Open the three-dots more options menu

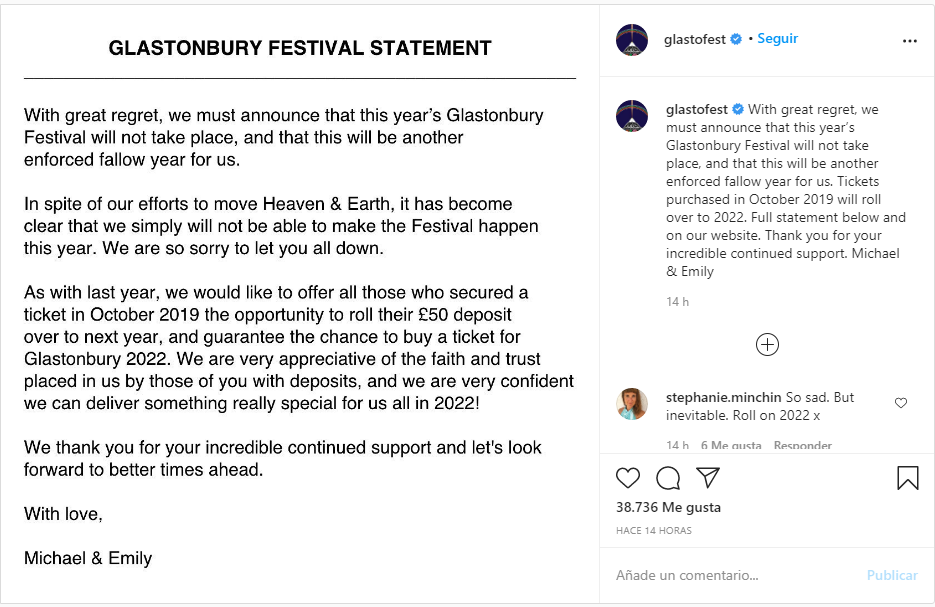click(x=909, y=41)
